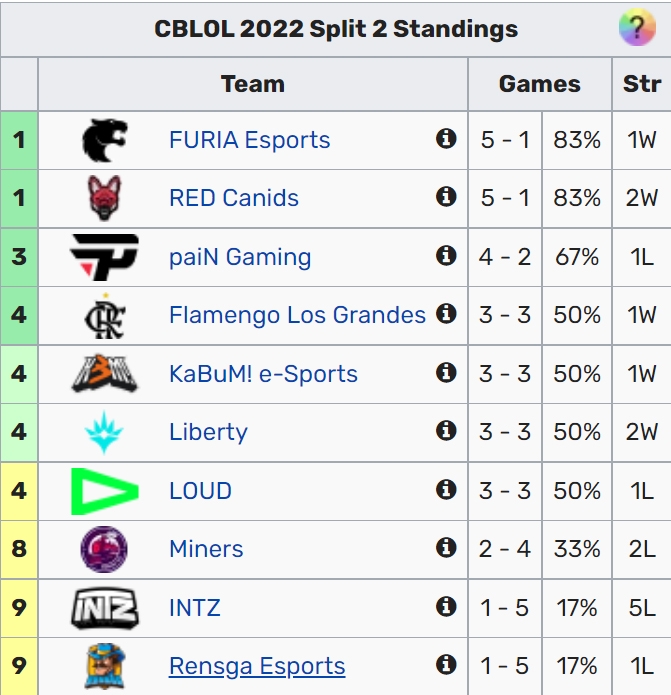Open FURIA Esports info icon
This screenshot has height=695, width=671.
coord(446,138)
